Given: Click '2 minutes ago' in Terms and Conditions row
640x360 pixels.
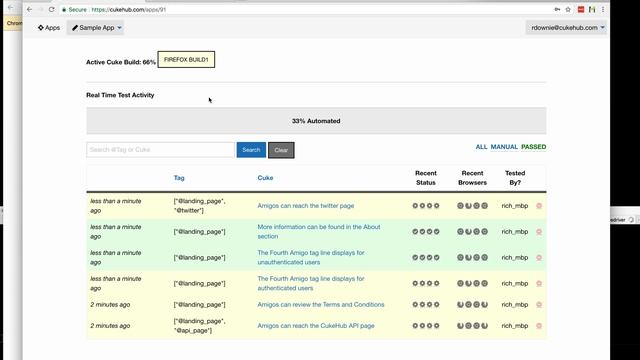Looking at the screenshot, I should [110, 304].
